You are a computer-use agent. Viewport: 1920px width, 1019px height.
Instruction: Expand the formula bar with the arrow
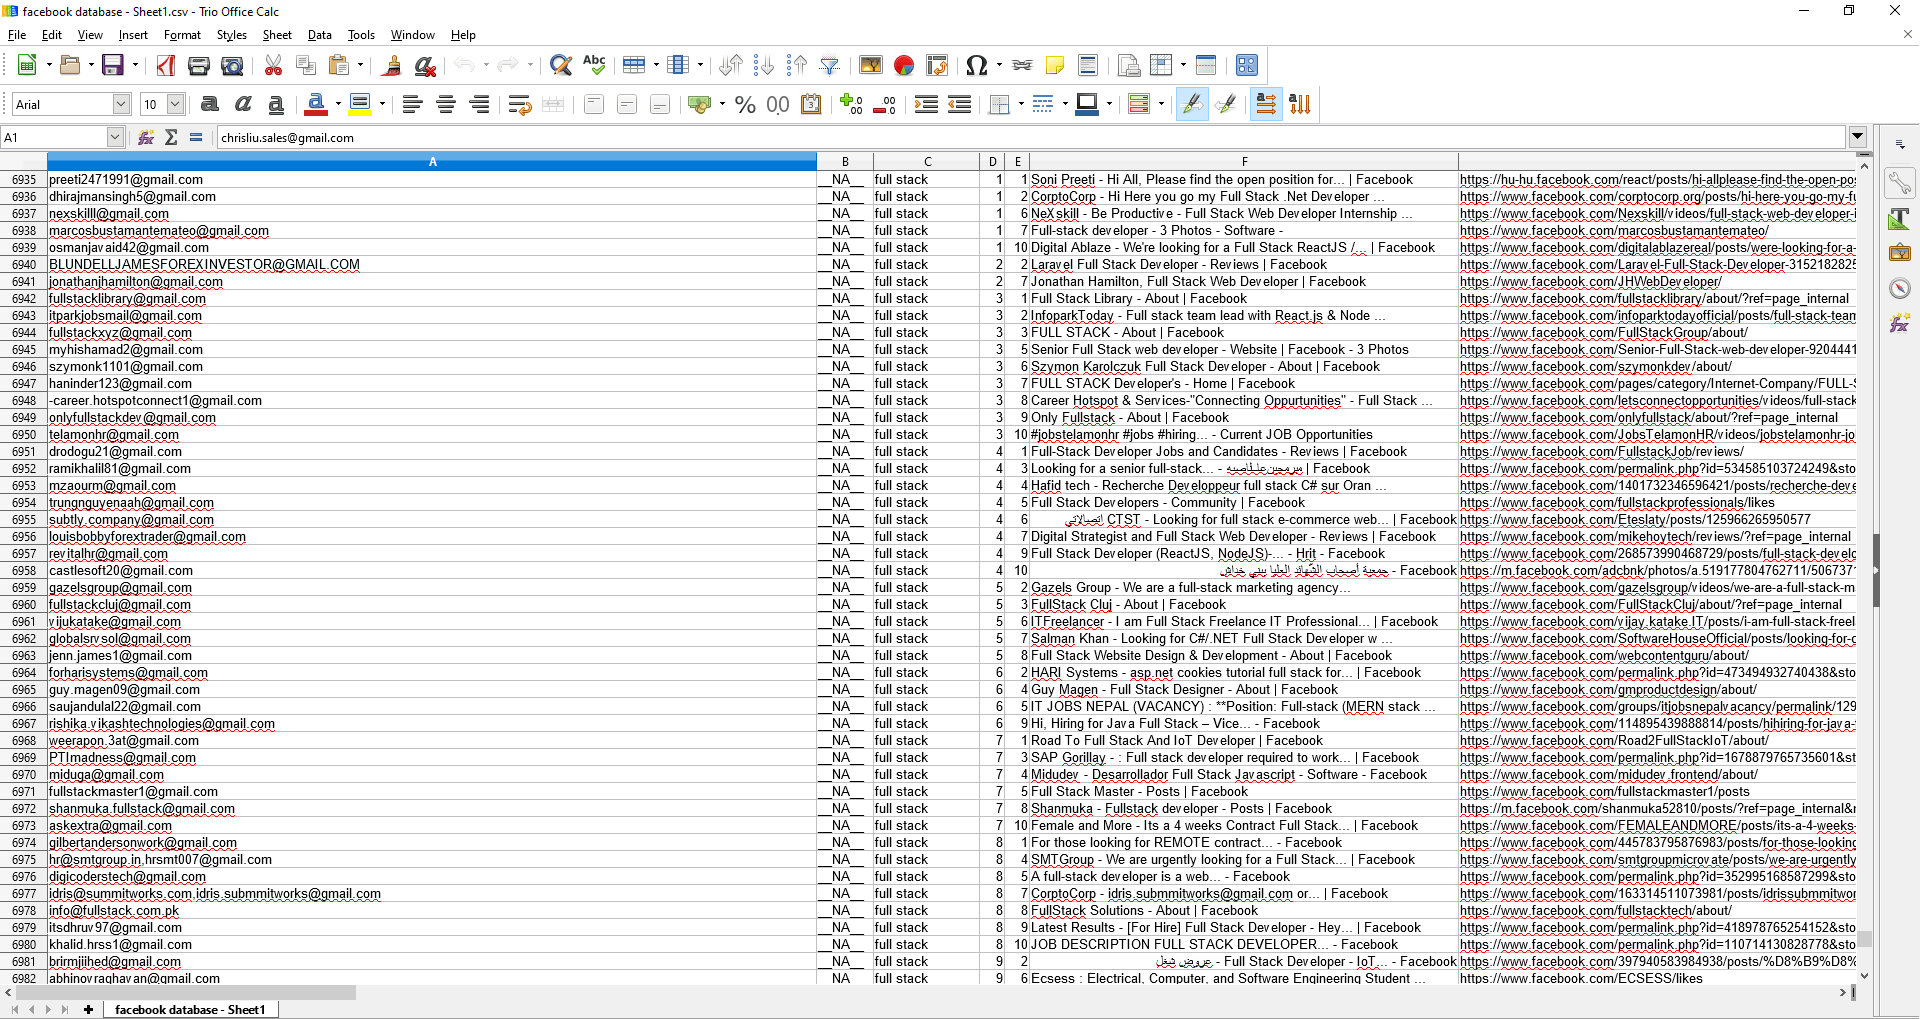click(x=1857, y=137)
